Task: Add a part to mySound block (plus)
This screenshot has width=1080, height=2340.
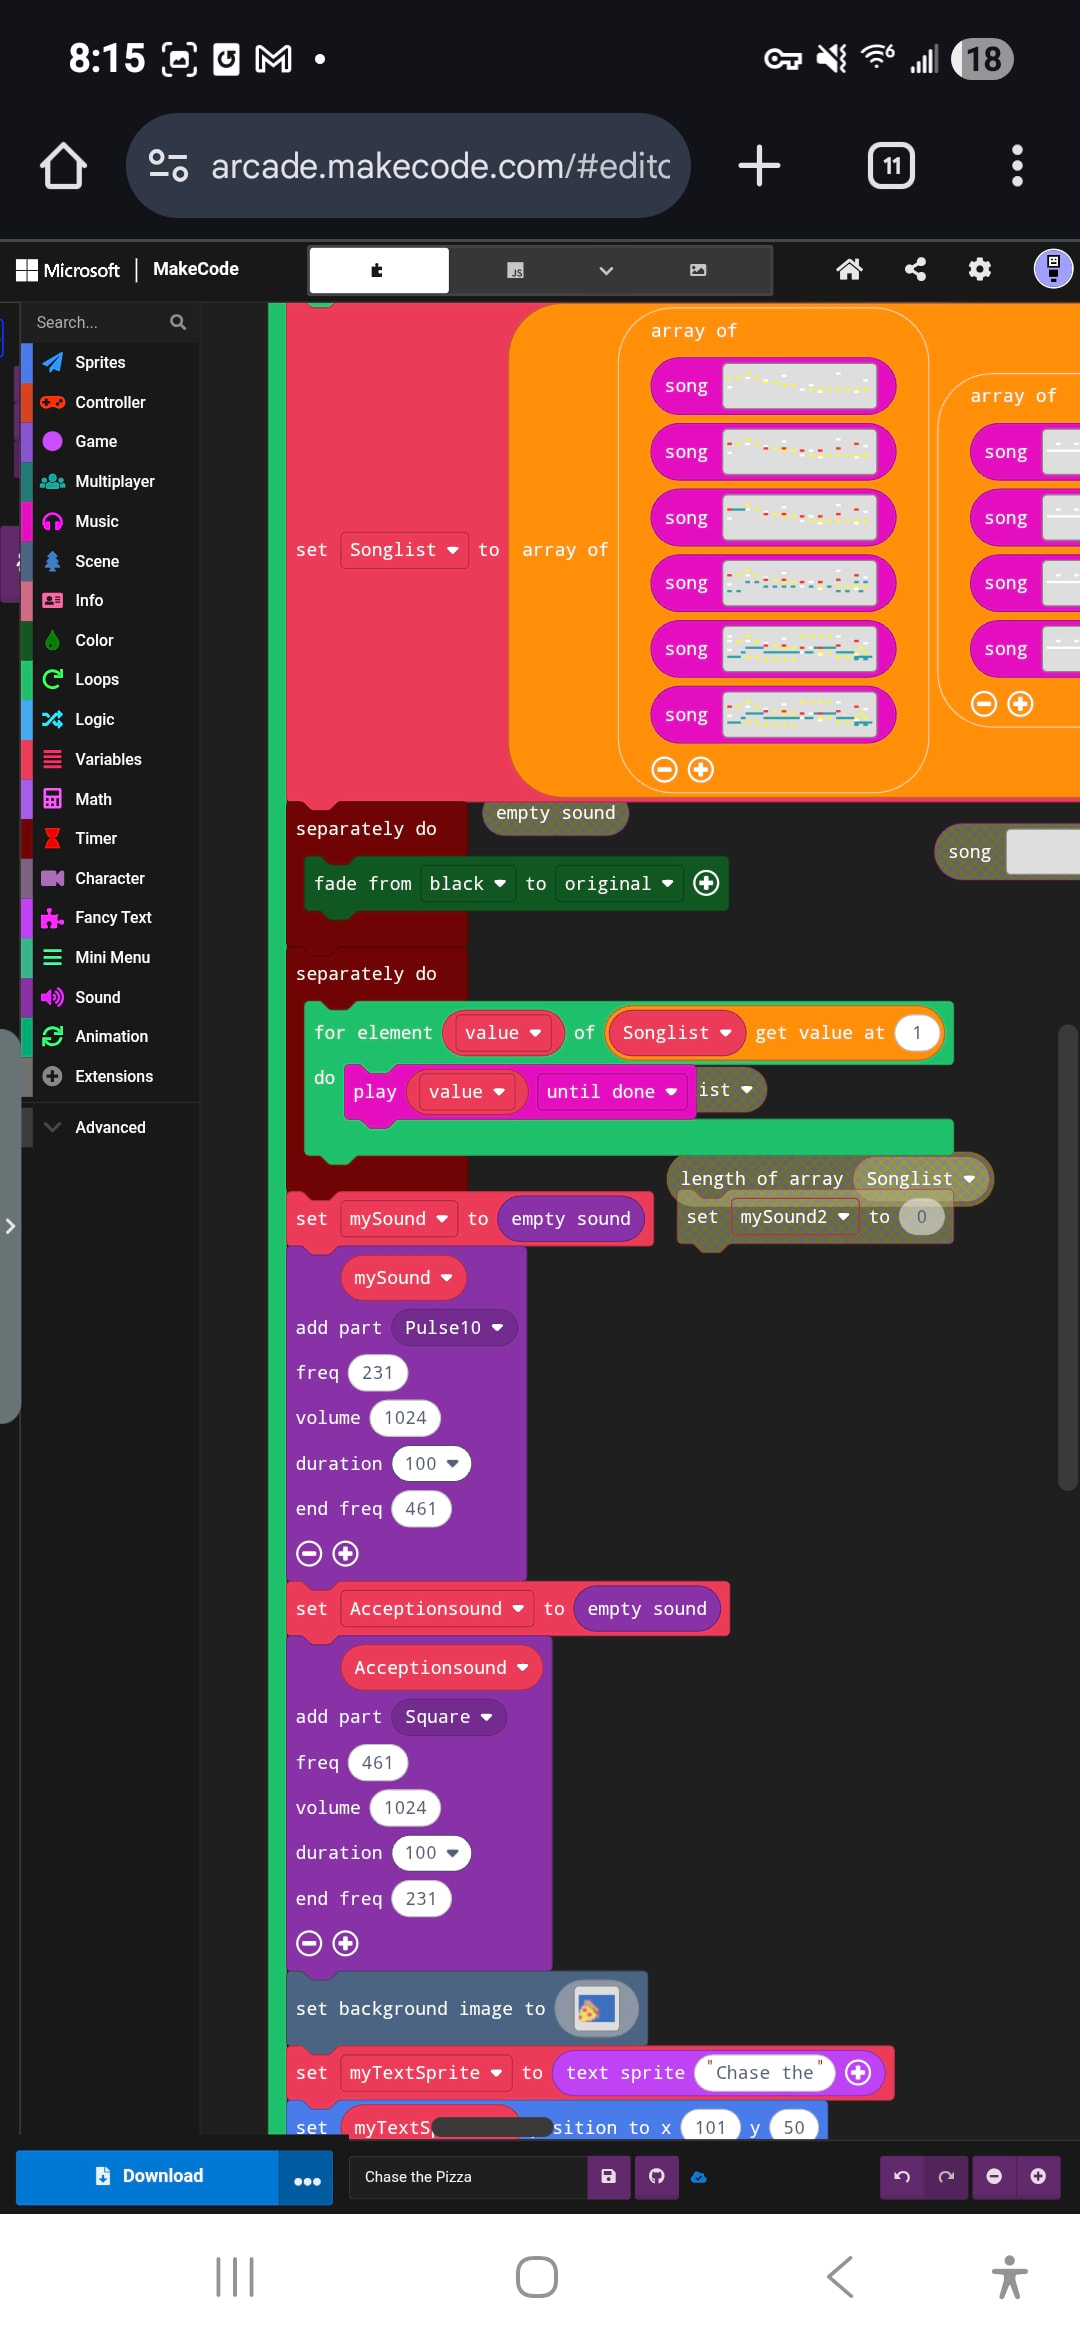Action: (345, 1553)
